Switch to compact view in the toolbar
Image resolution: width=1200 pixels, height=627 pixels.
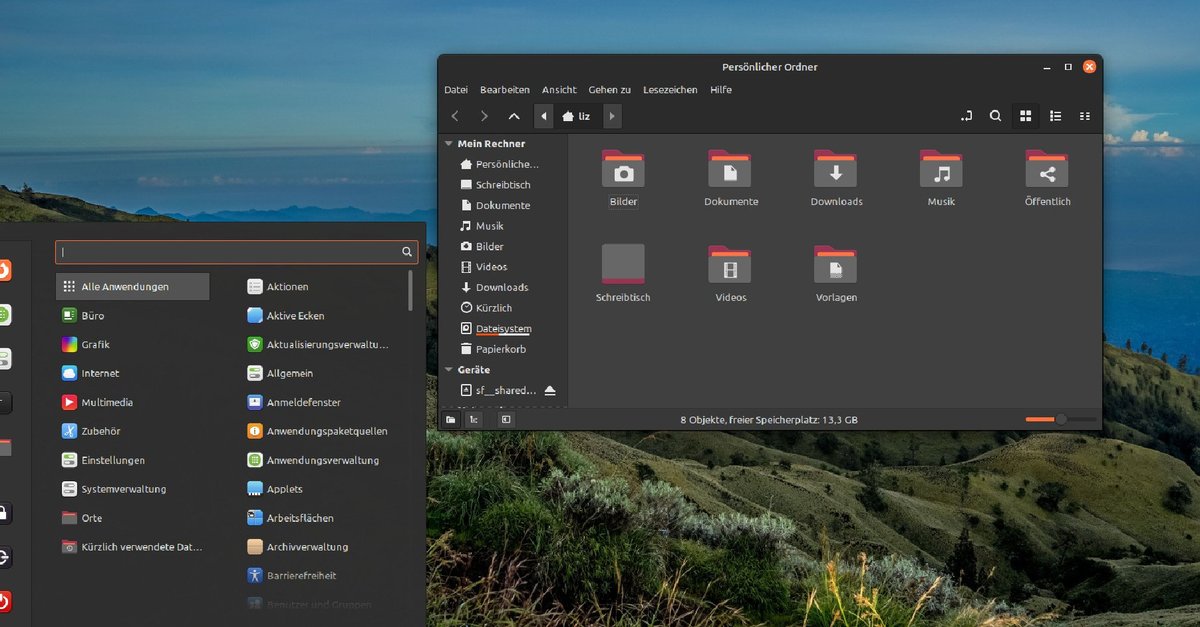[x=1085, y=116]
